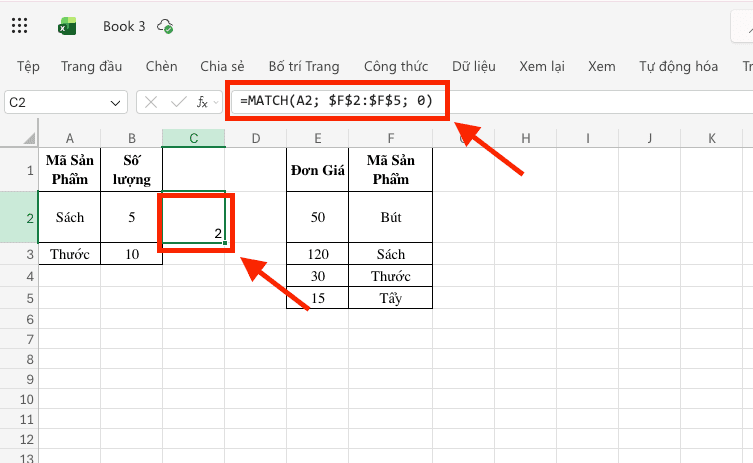Screen dimensions: 753x463
Task: Click cell E4 with value 30
Action: point(317,276)
